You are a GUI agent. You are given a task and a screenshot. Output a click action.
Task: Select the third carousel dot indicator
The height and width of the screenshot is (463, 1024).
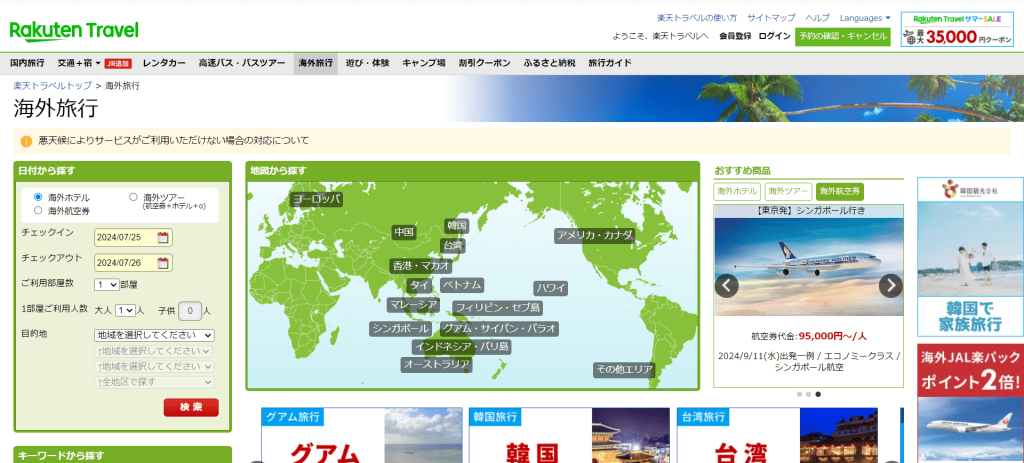click(818, 394)
